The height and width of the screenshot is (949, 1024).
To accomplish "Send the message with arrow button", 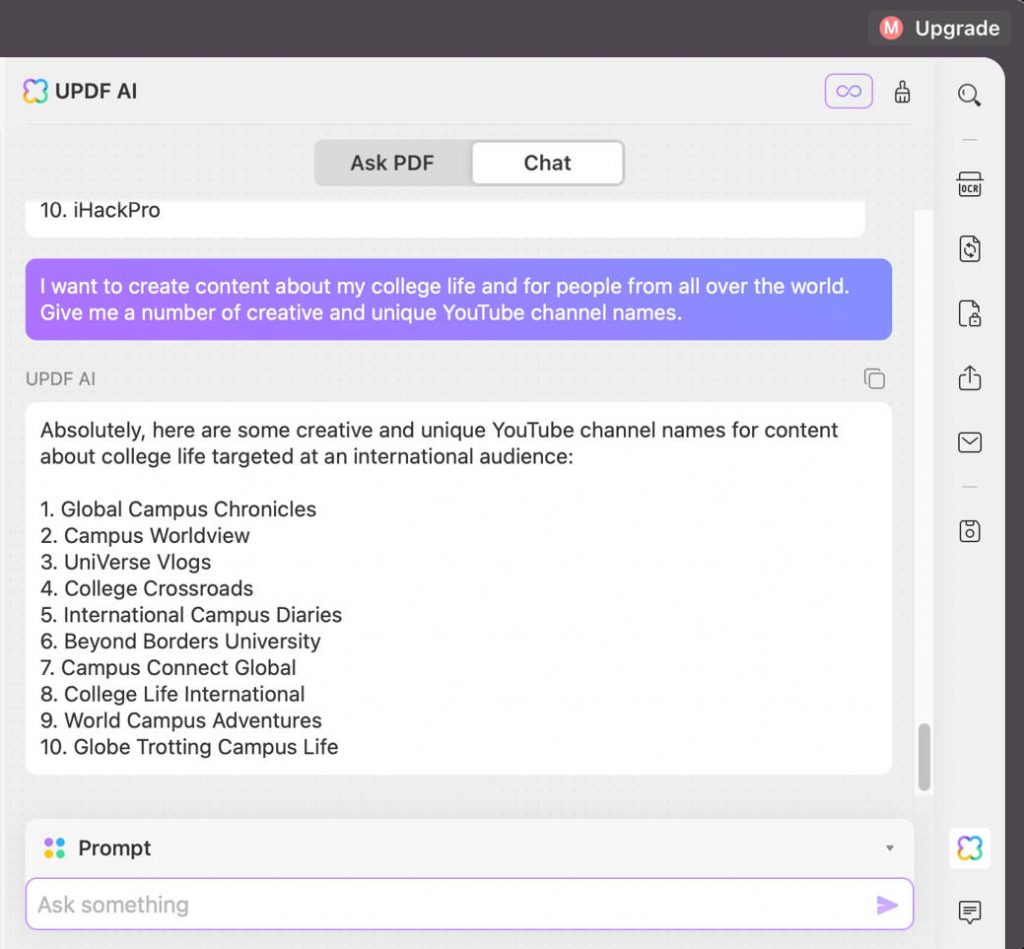I will [x=887, y=905].
